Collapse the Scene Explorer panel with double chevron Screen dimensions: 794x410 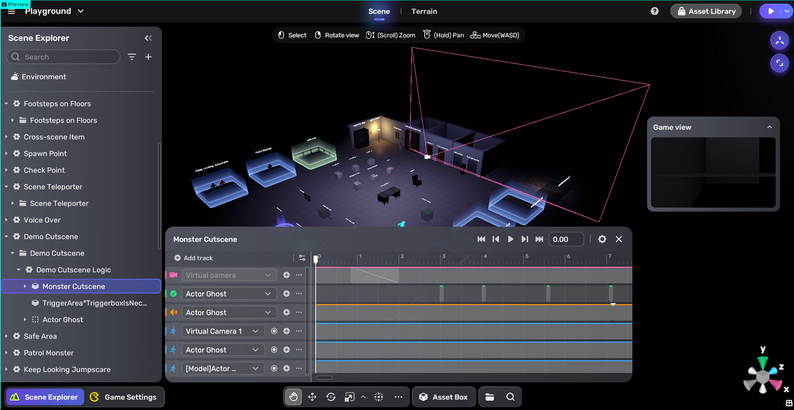[148, 38]
